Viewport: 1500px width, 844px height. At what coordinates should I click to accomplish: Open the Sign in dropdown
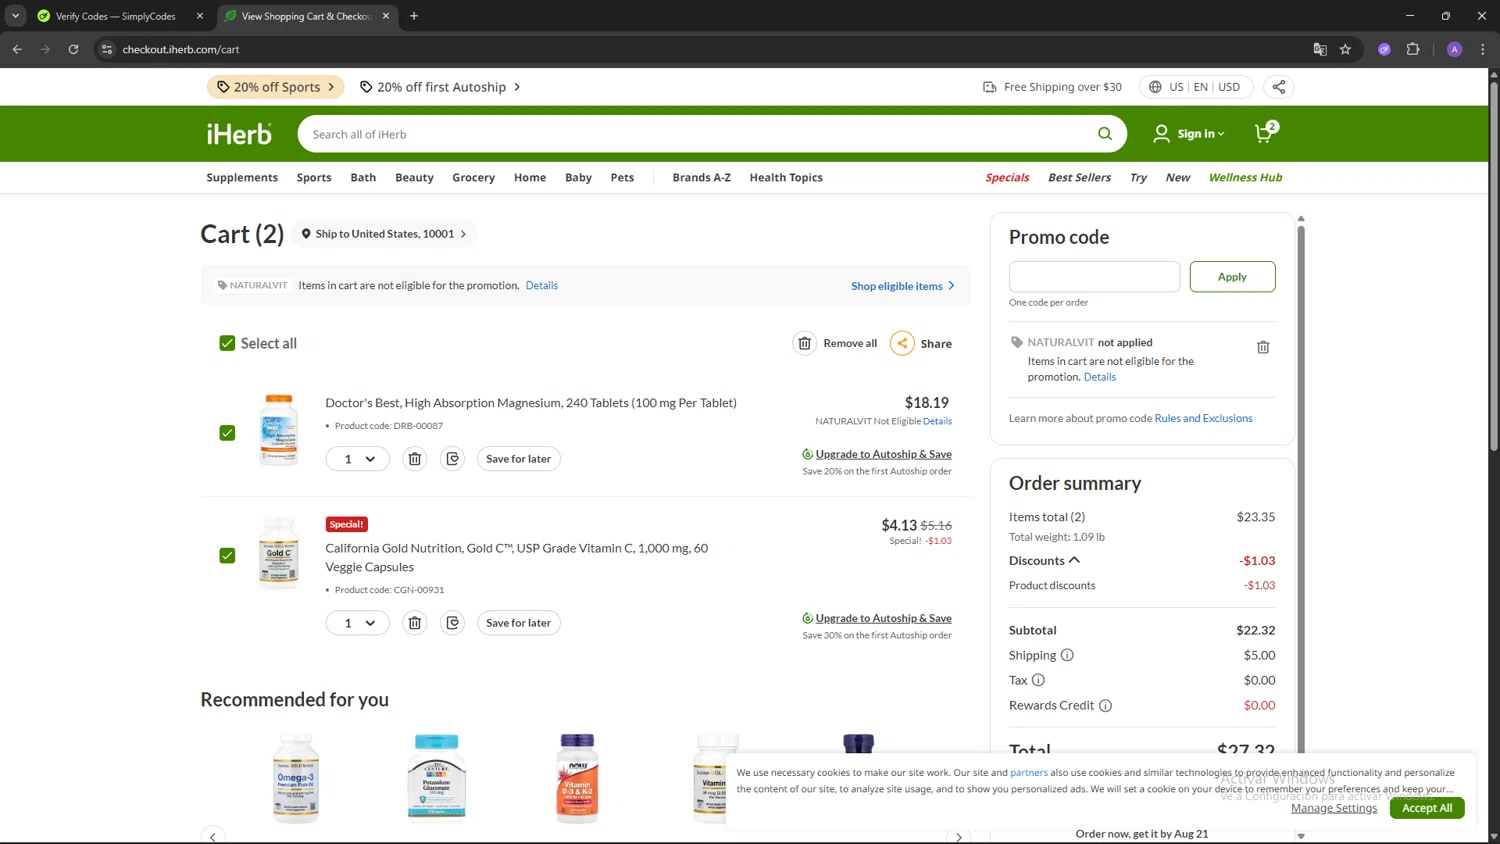[x=1189, y=134]
